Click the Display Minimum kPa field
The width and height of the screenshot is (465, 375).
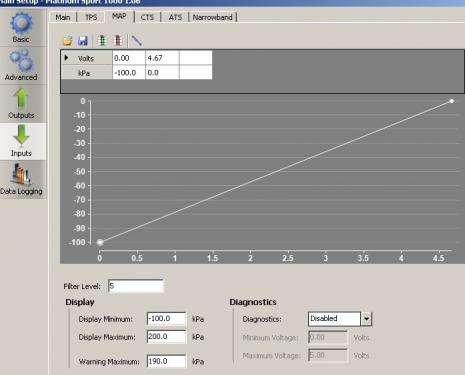tap(166, 319)
